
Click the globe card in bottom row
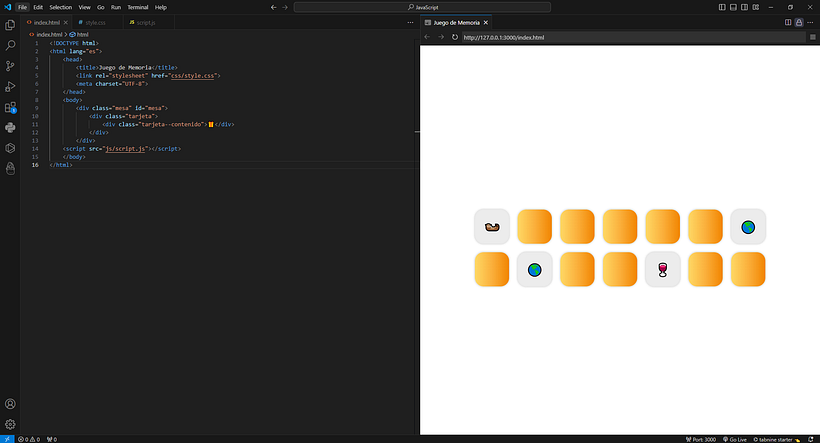[x=534, y=269]
